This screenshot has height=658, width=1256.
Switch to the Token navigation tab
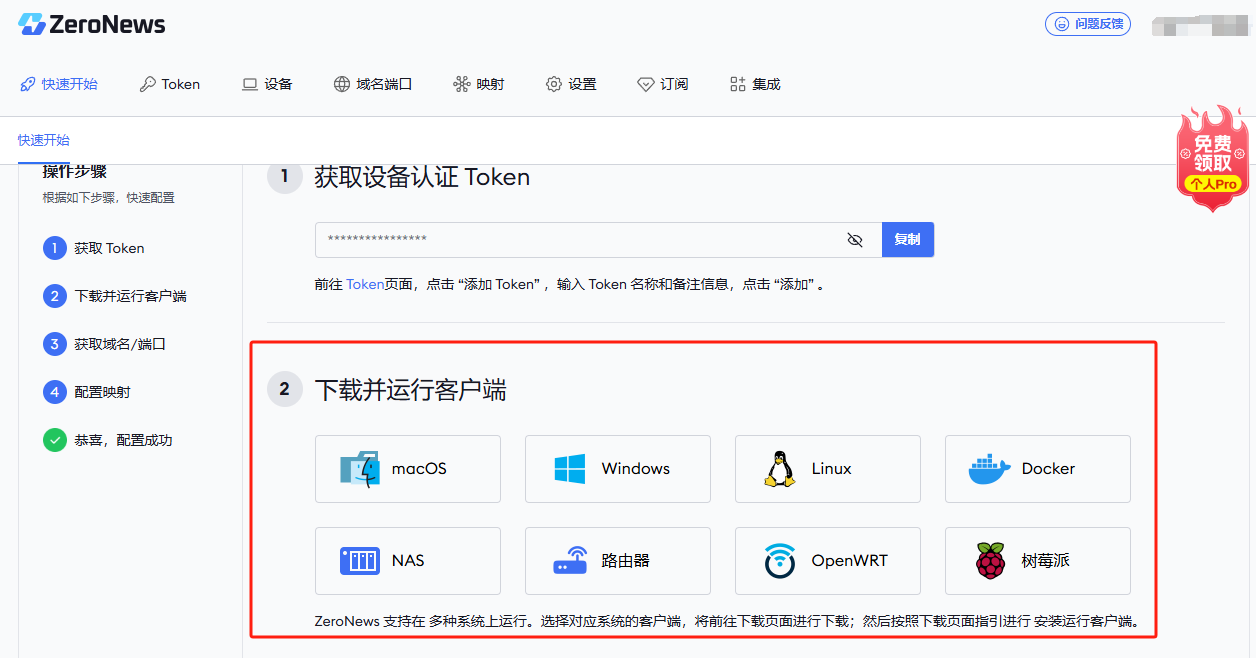[169, 84]
